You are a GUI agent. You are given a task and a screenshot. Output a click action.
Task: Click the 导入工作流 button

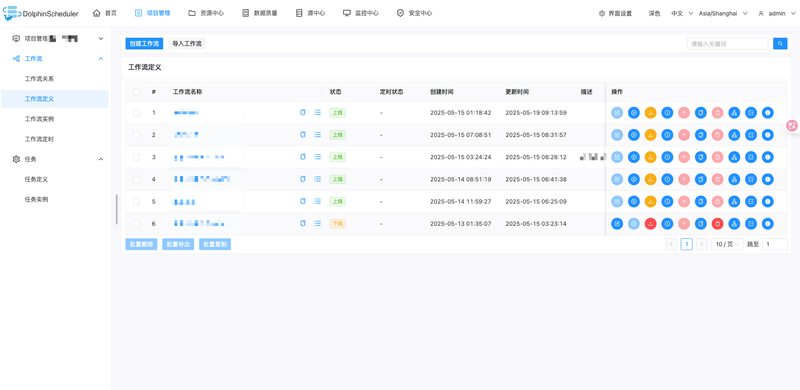pos(187,44)
